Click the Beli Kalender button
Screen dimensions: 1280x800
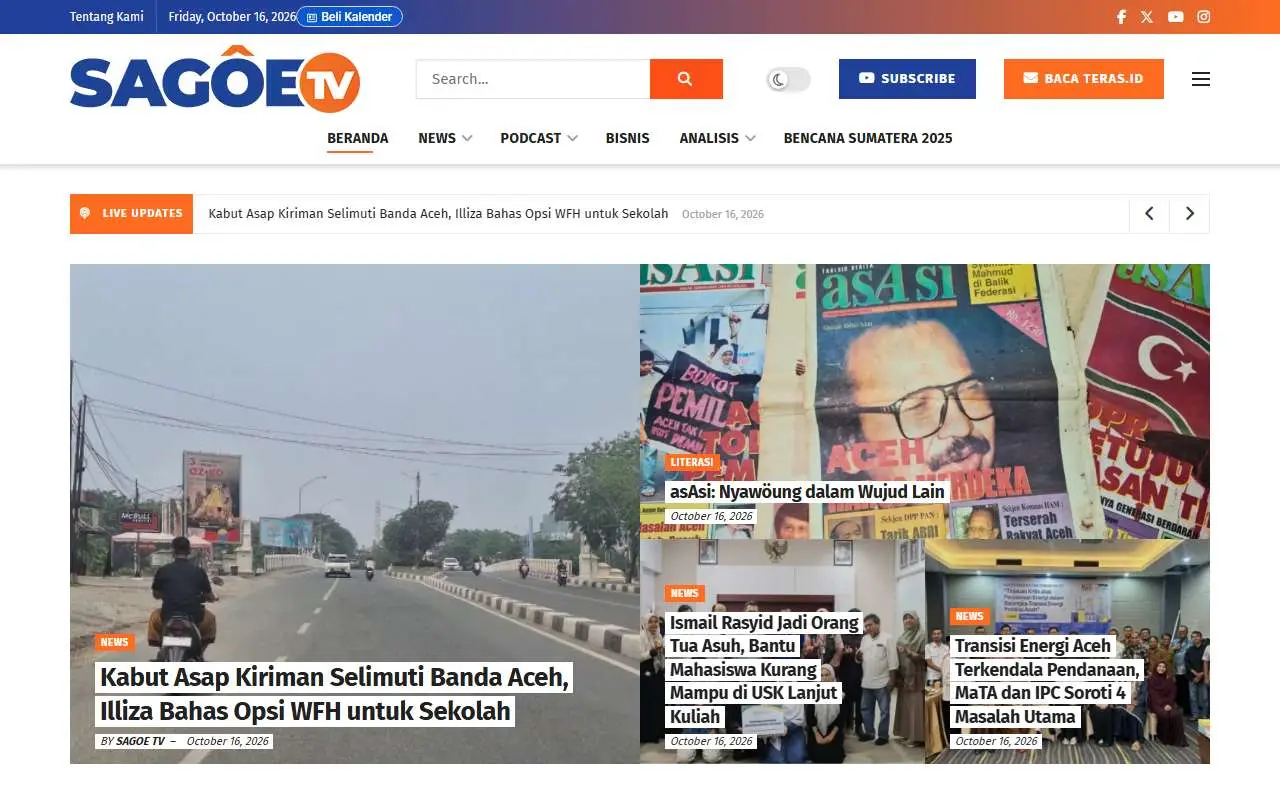coord(350,17)
